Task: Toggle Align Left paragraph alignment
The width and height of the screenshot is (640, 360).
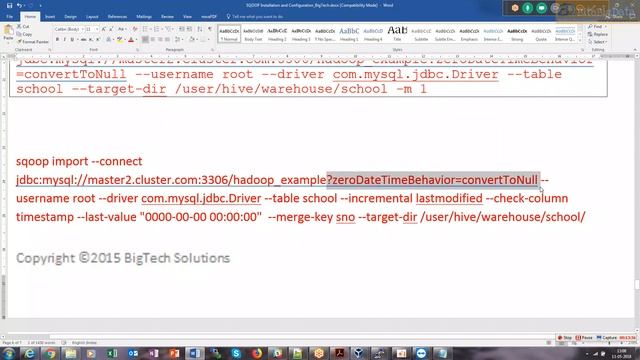Action: (145, 40)
